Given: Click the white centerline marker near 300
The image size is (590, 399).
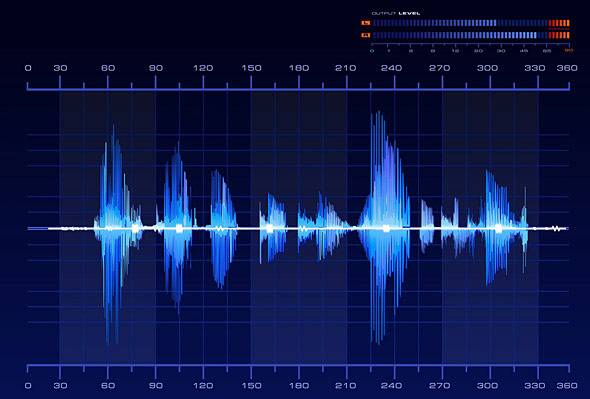Looking at the screenshot, I should pos(499,228).
